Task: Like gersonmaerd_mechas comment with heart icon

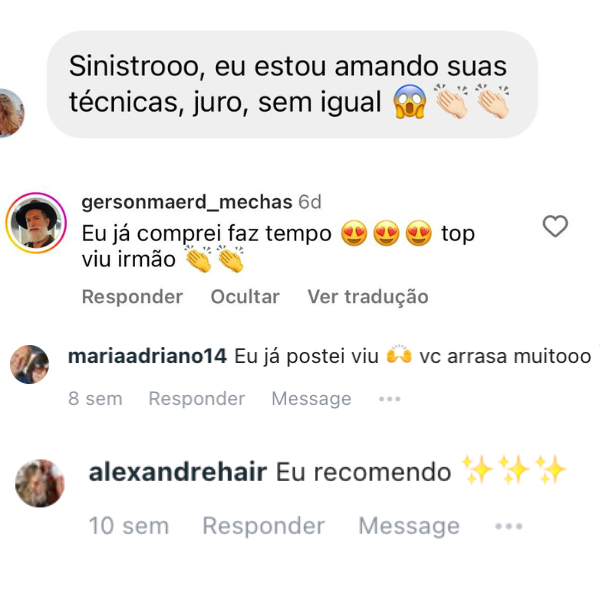Action: point(555,226)
